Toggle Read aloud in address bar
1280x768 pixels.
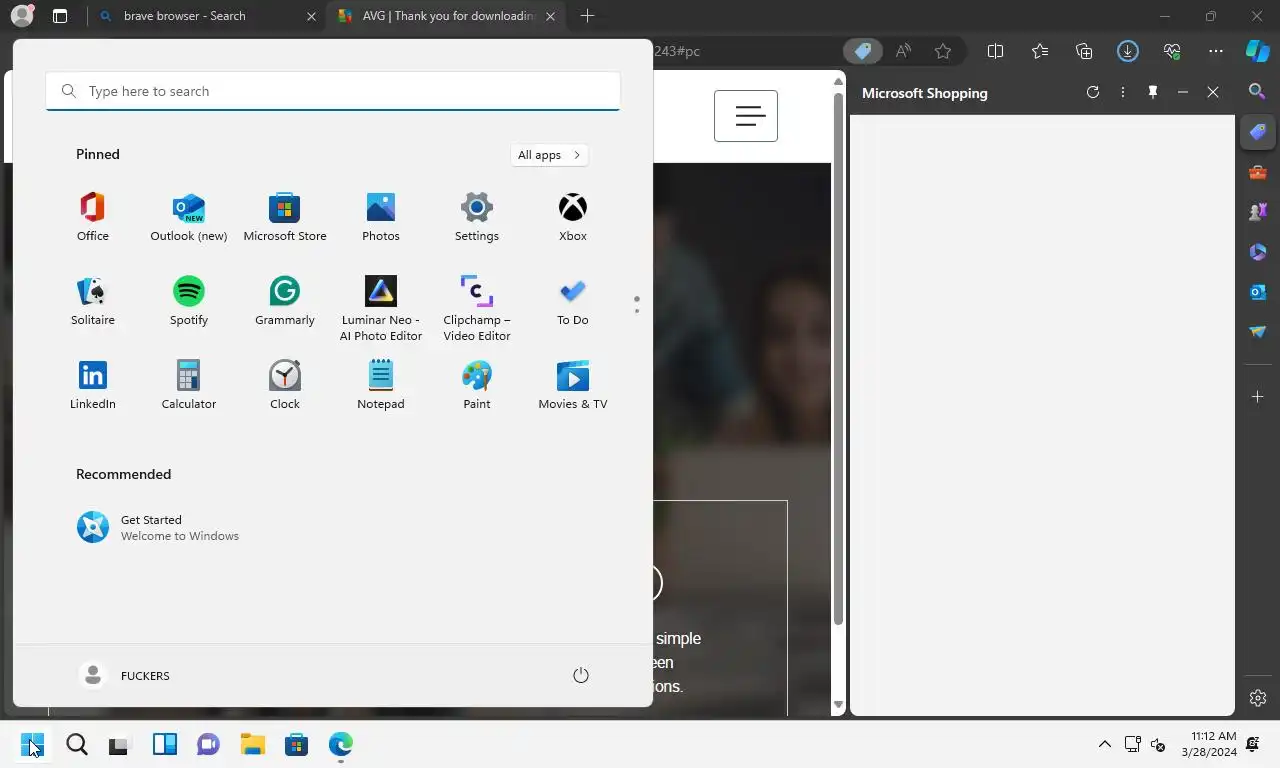(x=903, y=51)
